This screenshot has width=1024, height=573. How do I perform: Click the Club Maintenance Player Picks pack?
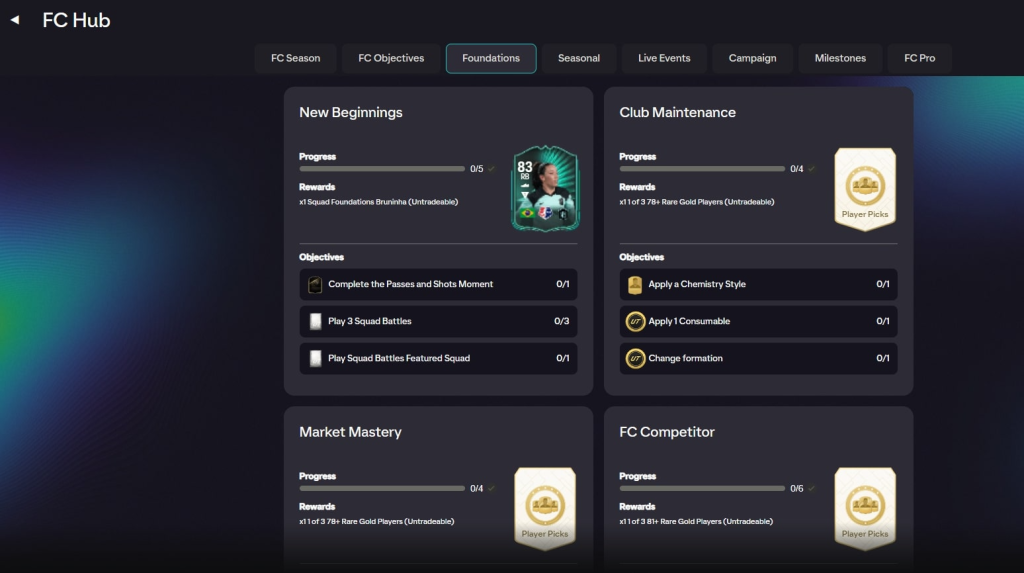tap(865, 189)
